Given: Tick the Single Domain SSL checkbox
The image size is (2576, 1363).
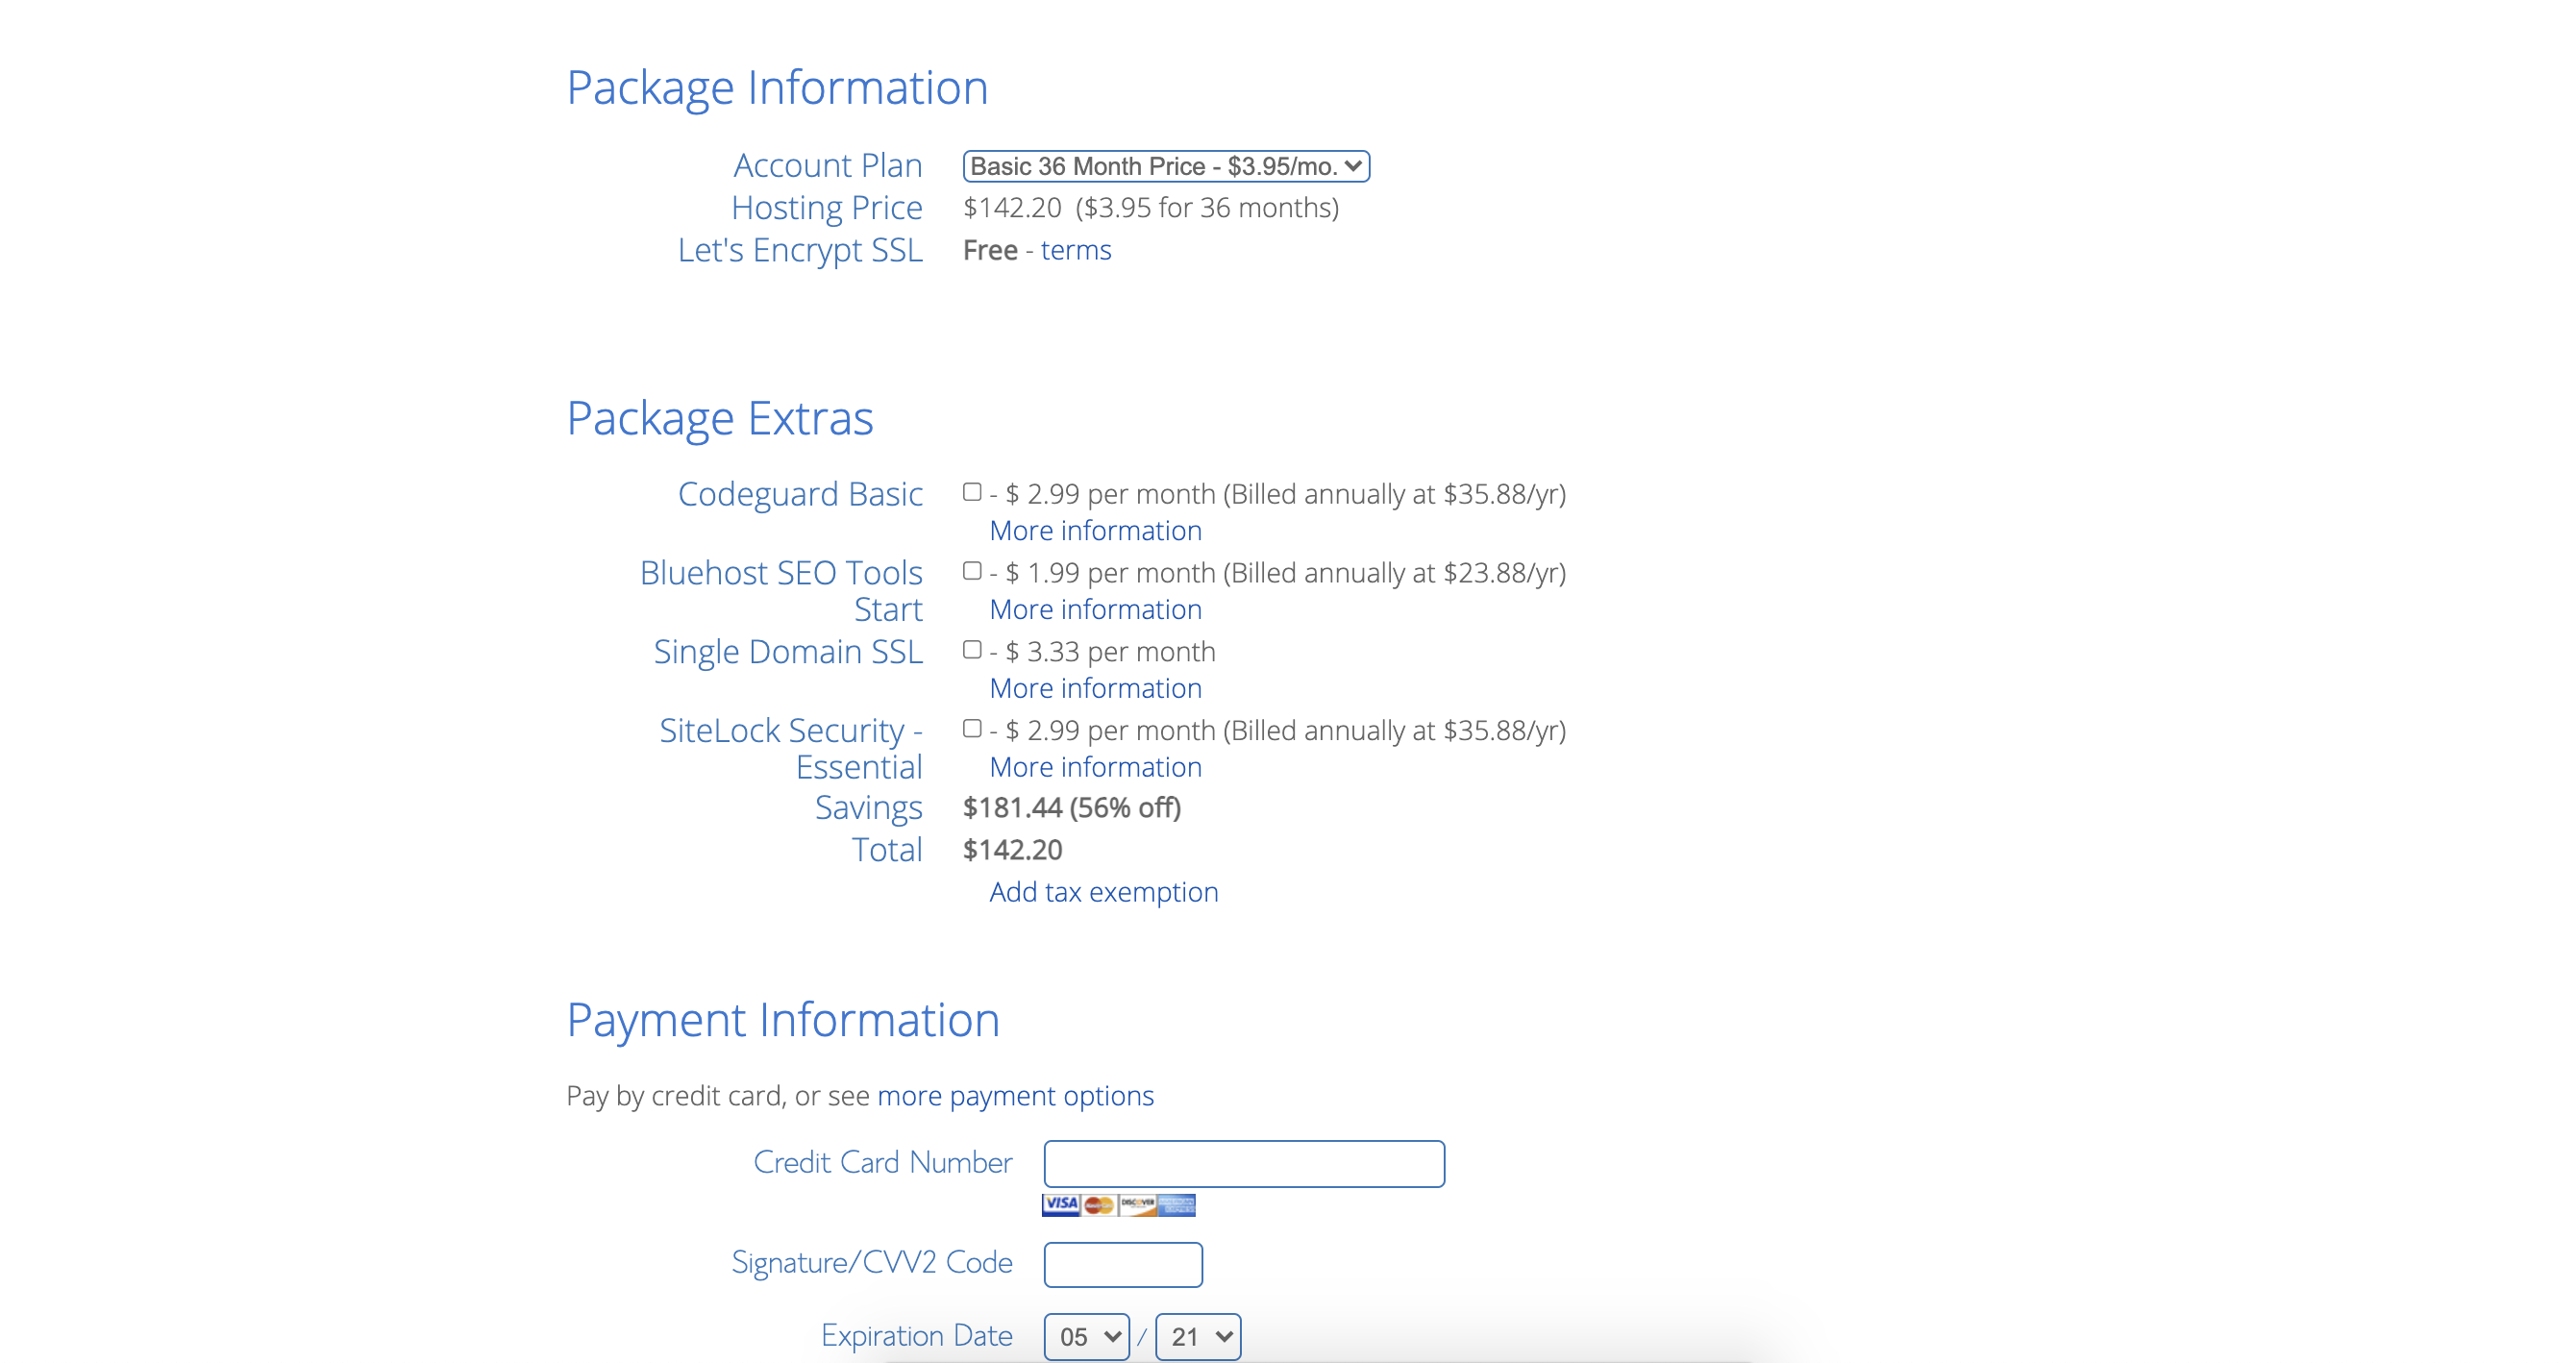Looking at the screenshot, I should click(x=972, y=650).
